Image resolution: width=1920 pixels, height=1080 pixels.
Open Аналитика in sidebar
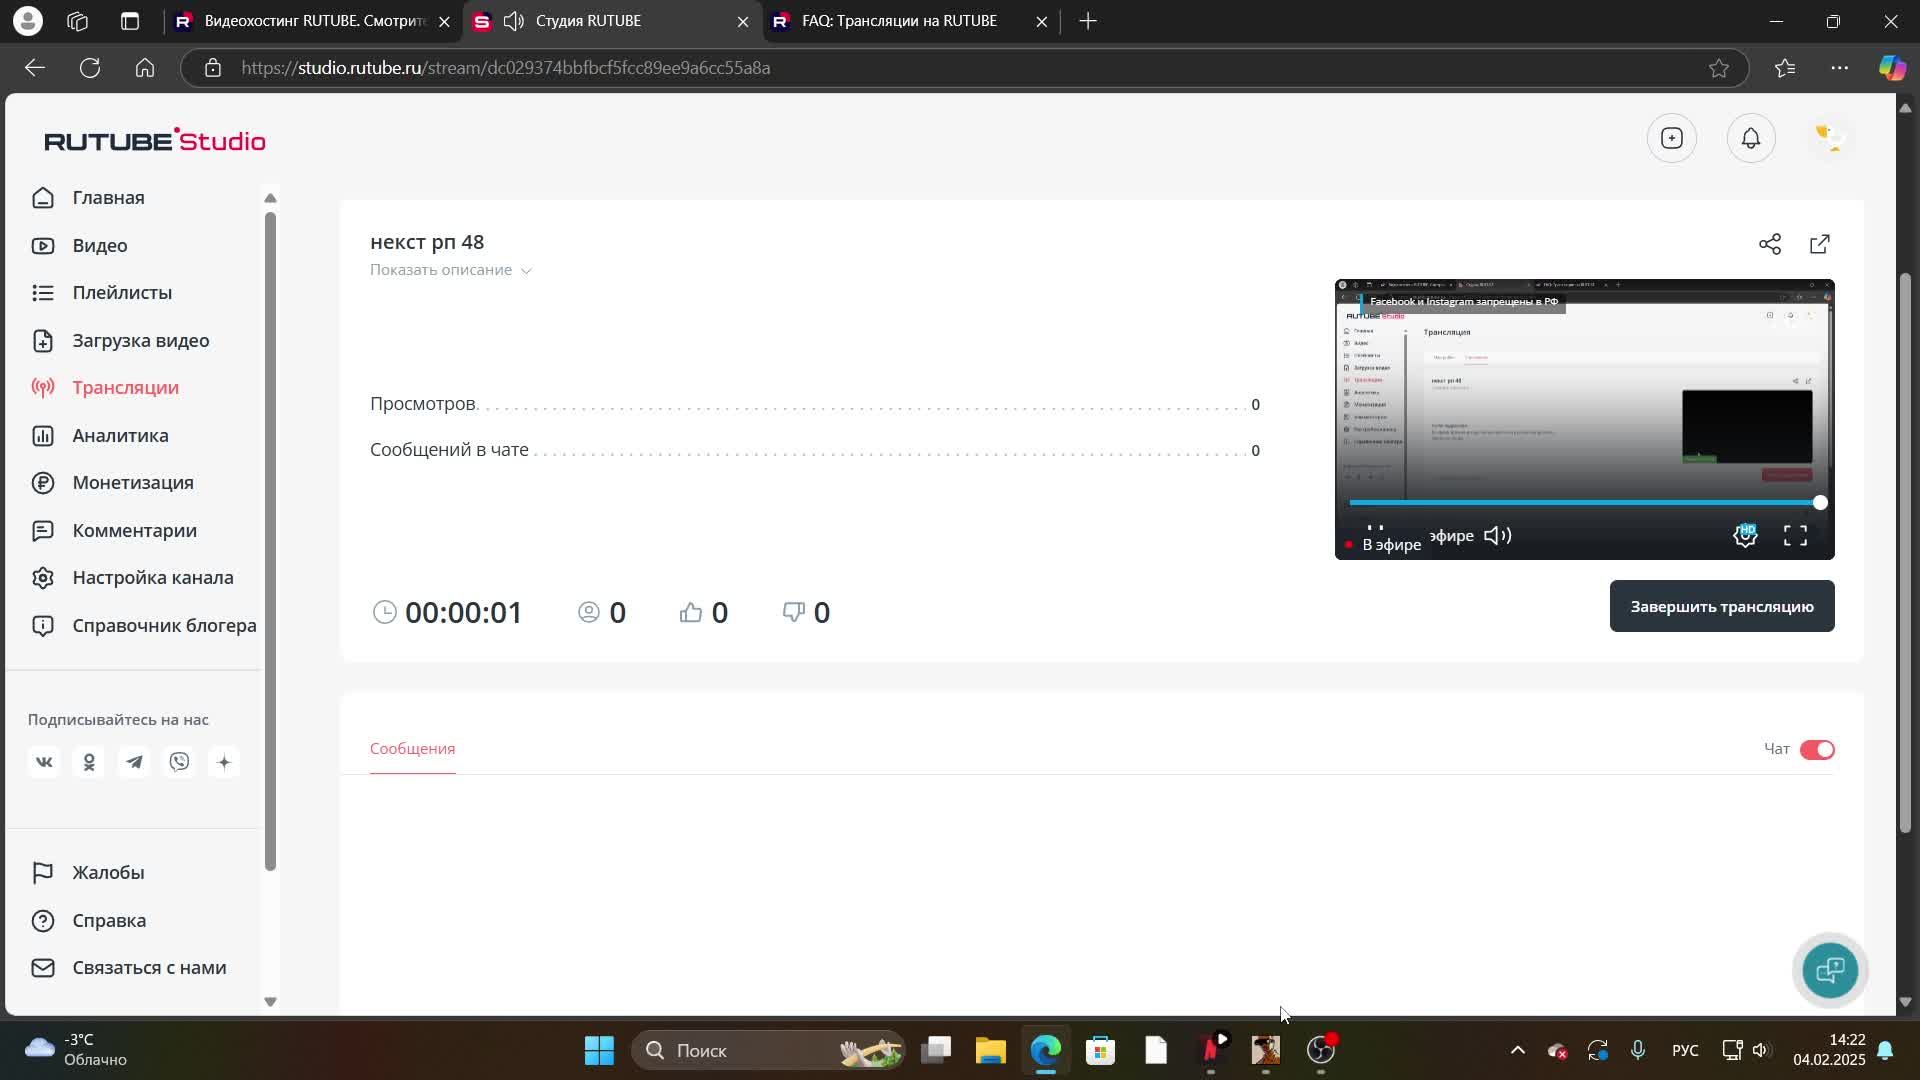coord(120,435)
